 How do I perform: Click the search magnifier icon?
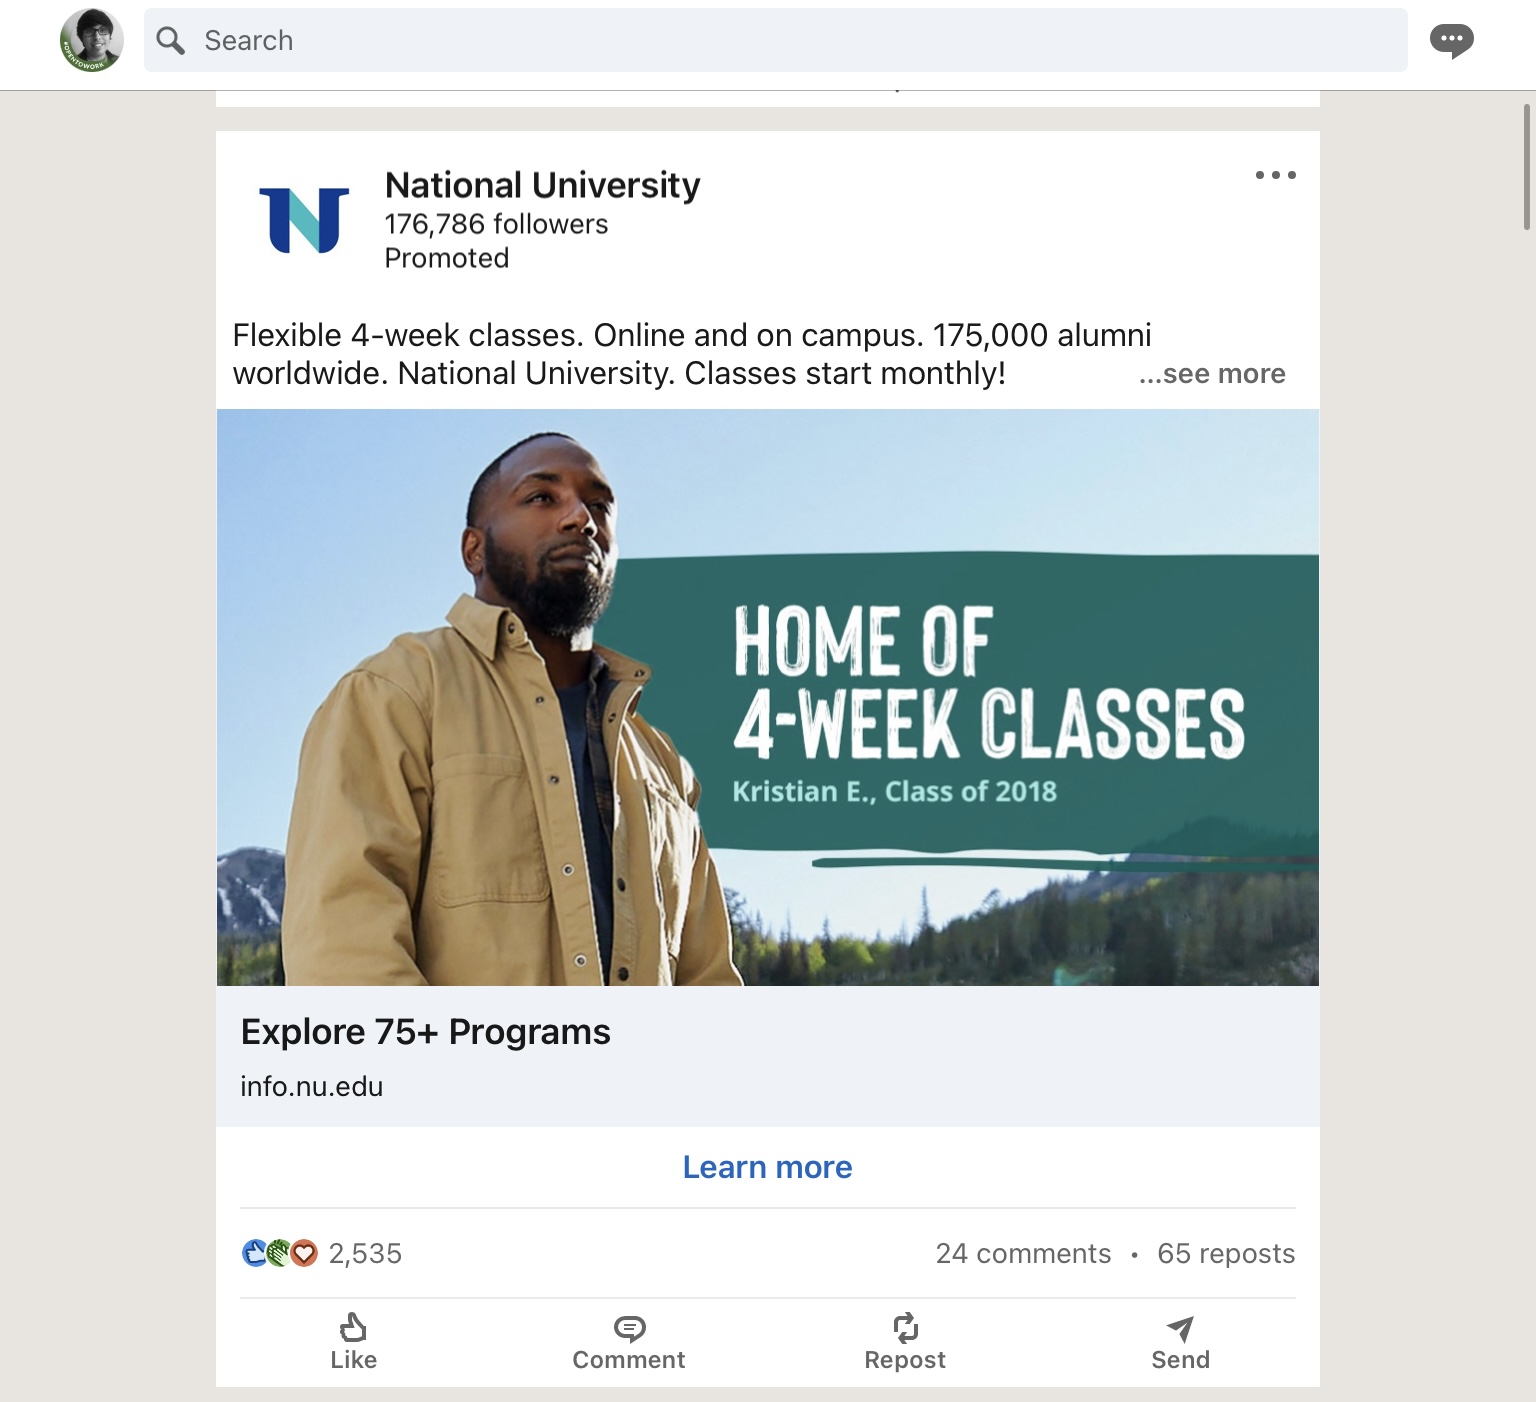(x=171, y=41)
